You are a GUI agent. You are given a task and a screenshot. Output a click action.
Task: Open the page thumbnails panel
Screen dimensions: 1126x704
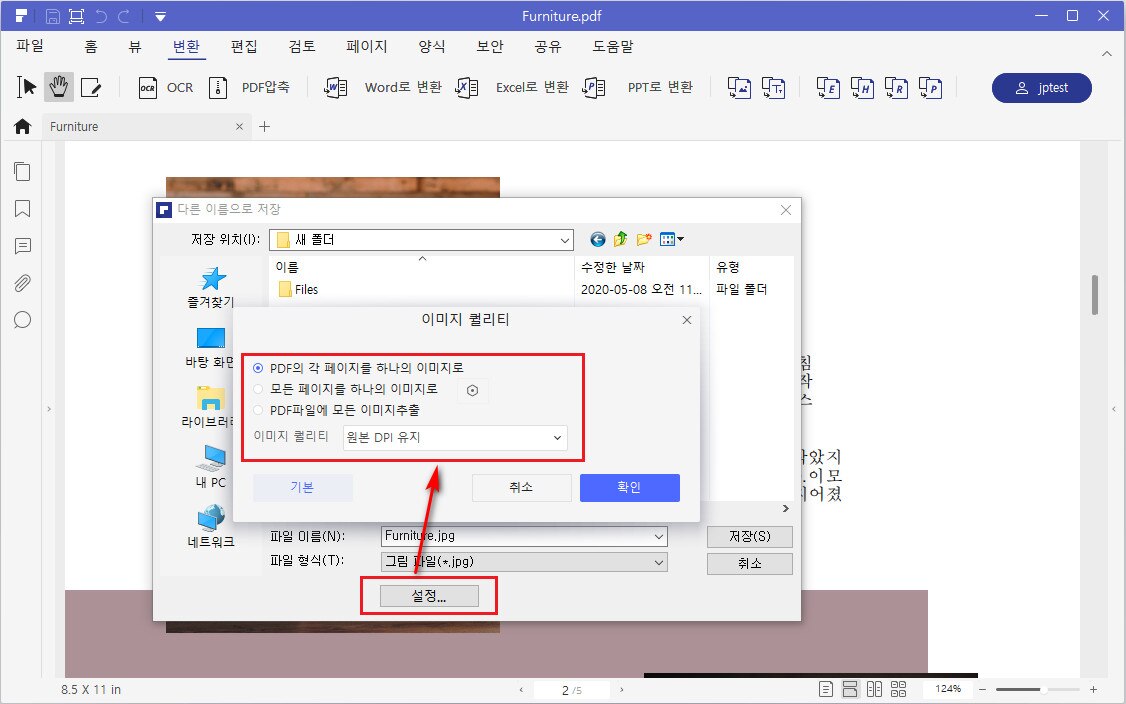coord(22,171)
